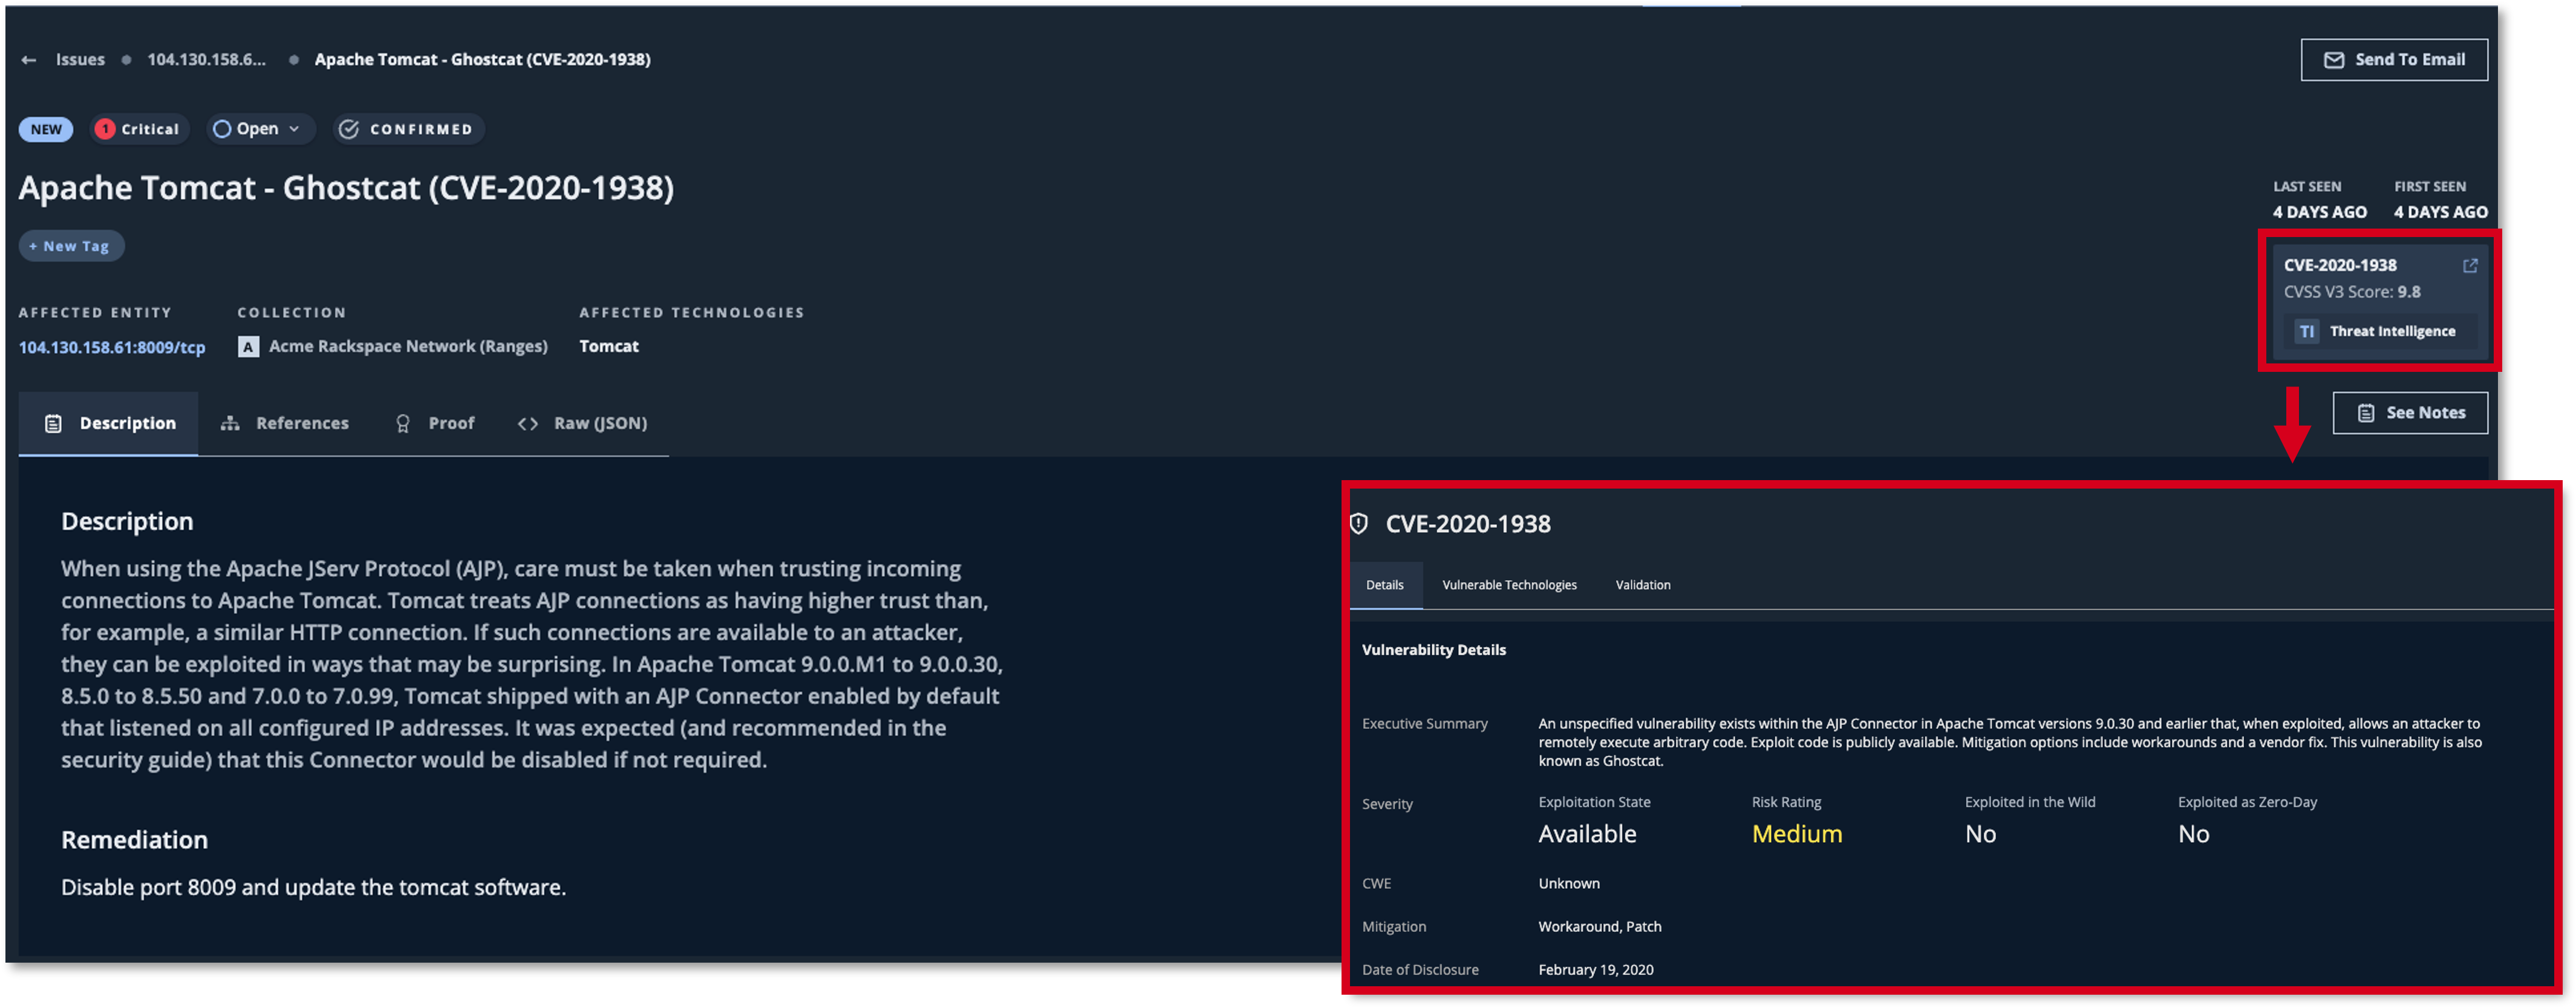Image resolution: width=2576 pixels, height=1008 pixels.
Task: Click the main Apache Tomcat - Ghostcat title
Action: (x=346, y=188)
